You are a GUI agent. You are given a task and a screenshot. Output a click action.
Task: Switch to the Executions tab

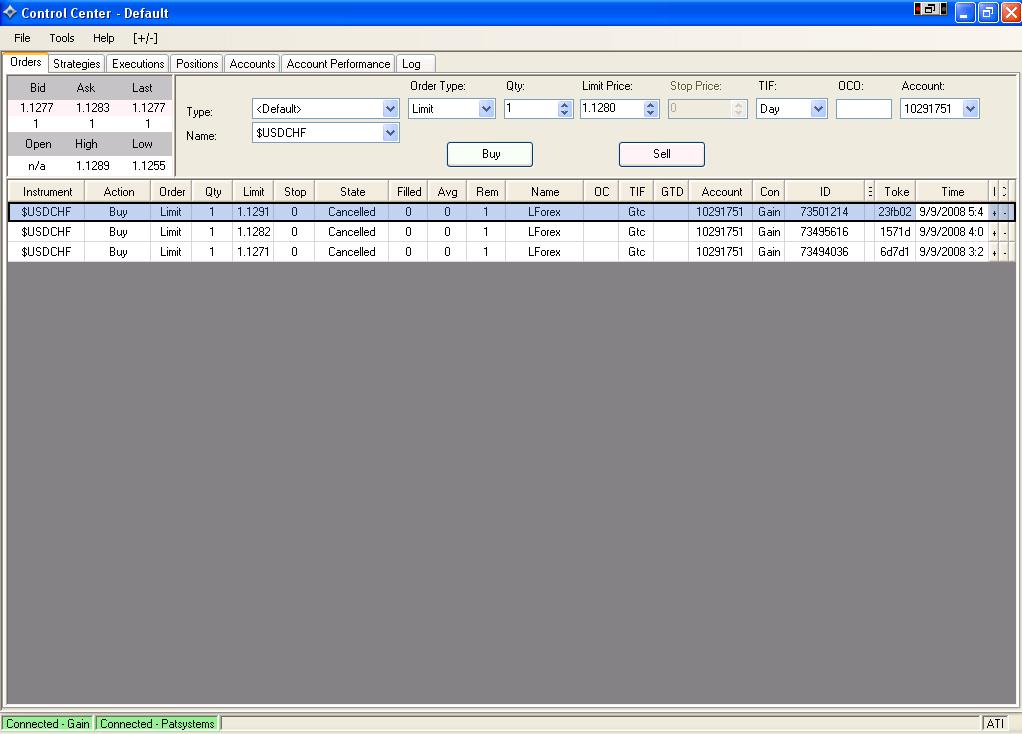tap(138, 64)
